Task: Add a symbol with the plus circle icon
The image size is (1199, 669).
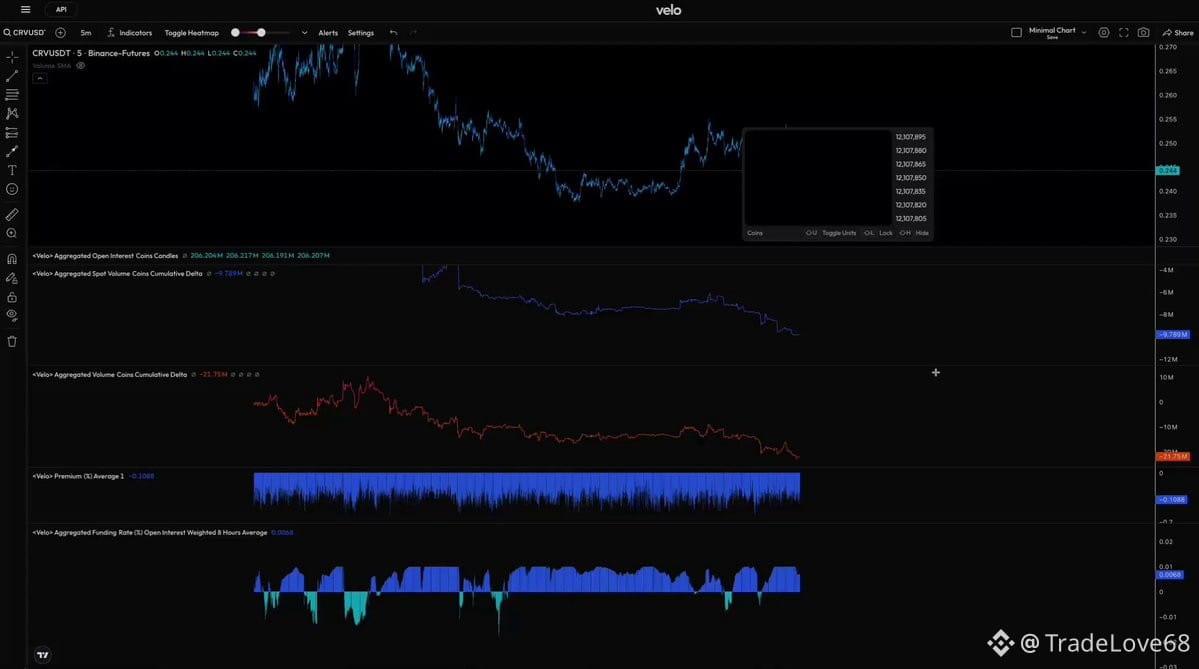Action: pyautogui.click(x=60, y=33)
